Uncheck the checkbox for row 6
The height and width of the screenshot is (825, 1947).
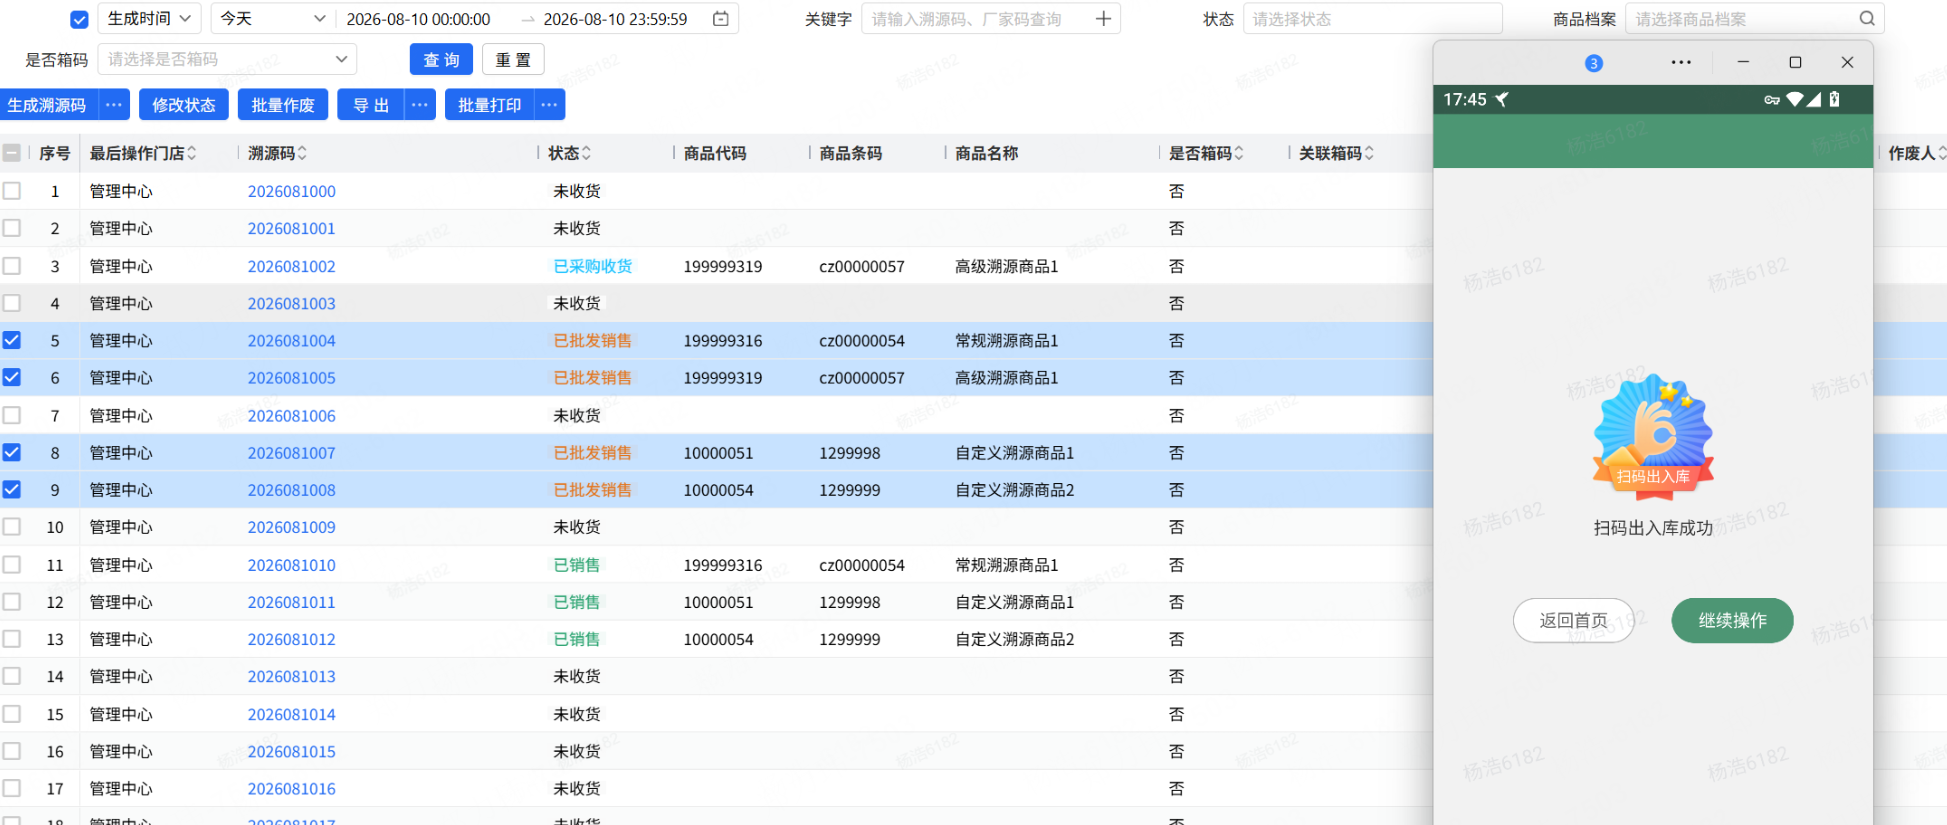click(x=12, y=377)
